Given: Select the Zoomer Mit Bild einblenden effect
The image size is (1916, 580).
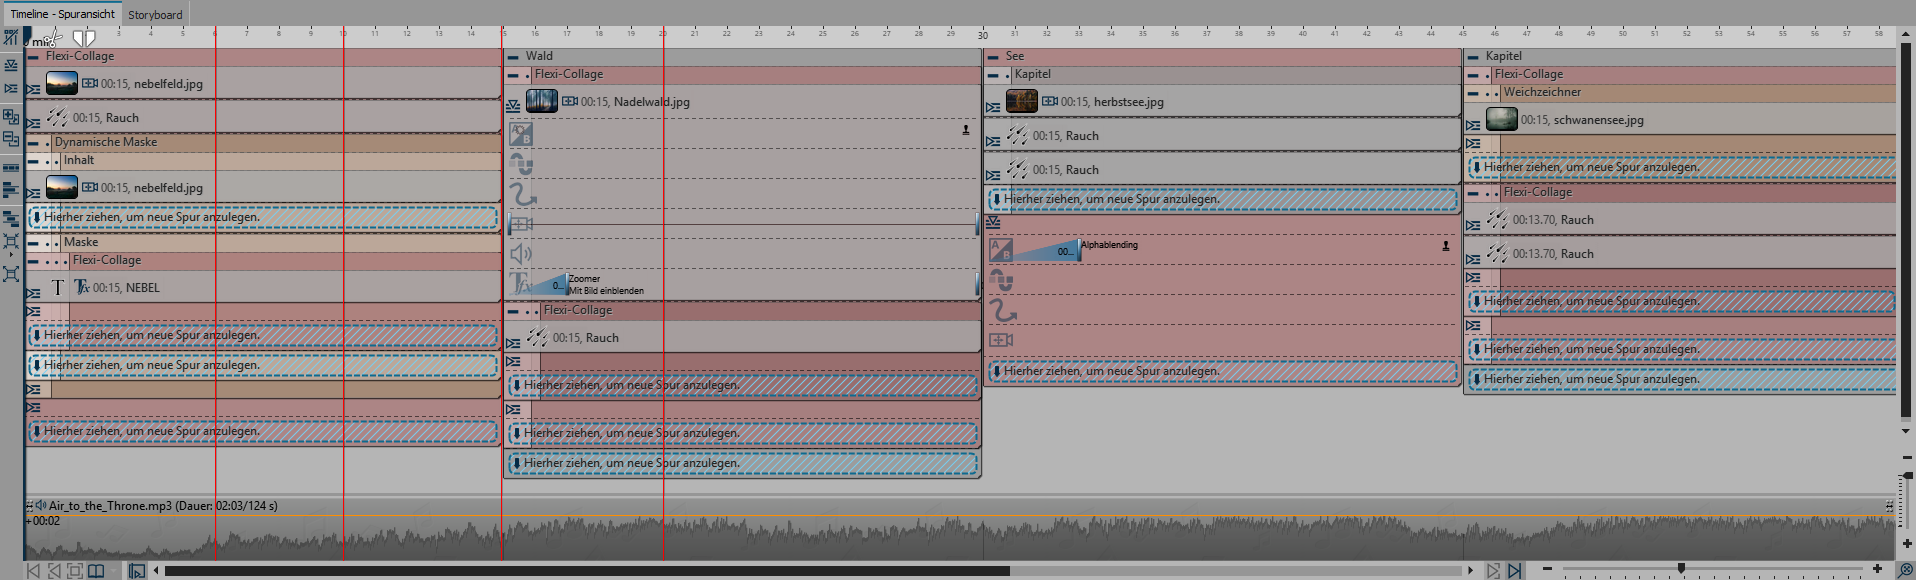Looking at the screenshot, I should pyautogui.click(x=606, y=285).
